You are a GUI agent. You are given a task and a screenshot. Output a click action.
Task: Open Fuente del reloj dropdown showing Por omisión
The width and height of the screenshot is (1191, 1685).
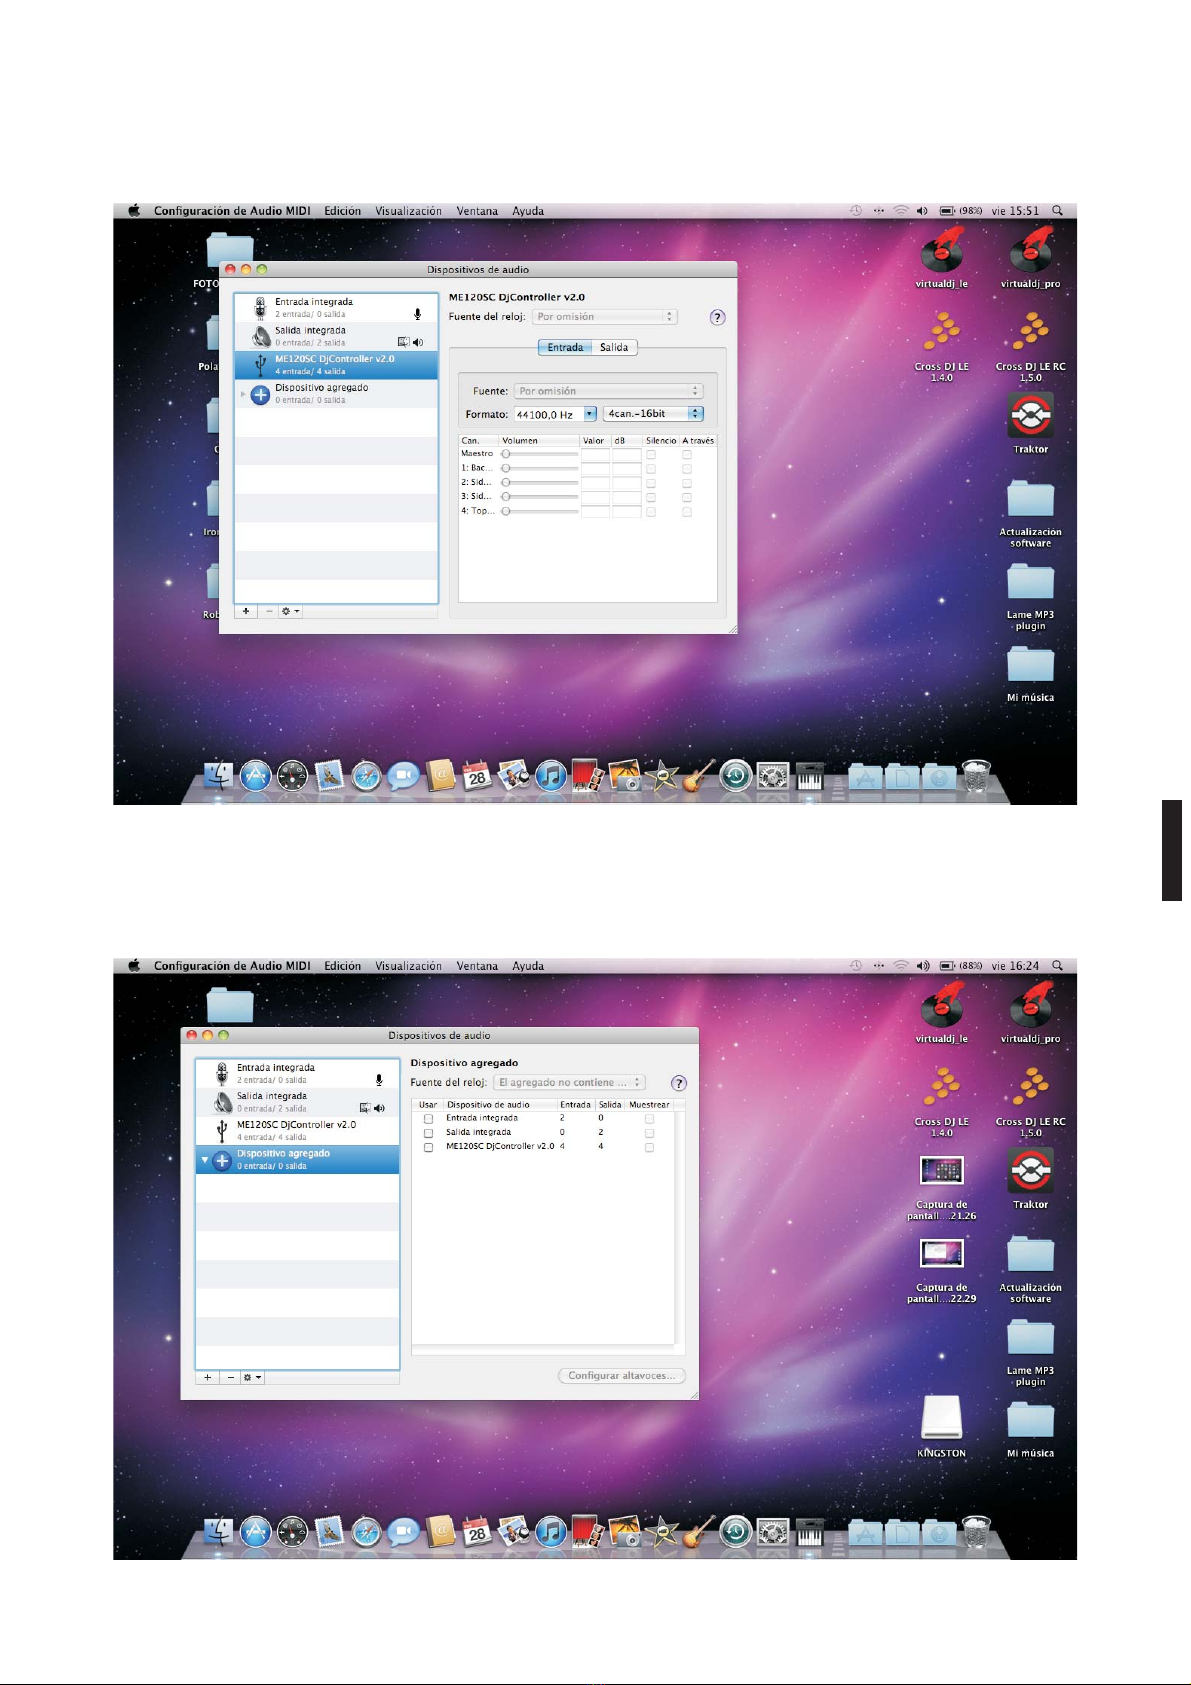(x=604, y=317)
